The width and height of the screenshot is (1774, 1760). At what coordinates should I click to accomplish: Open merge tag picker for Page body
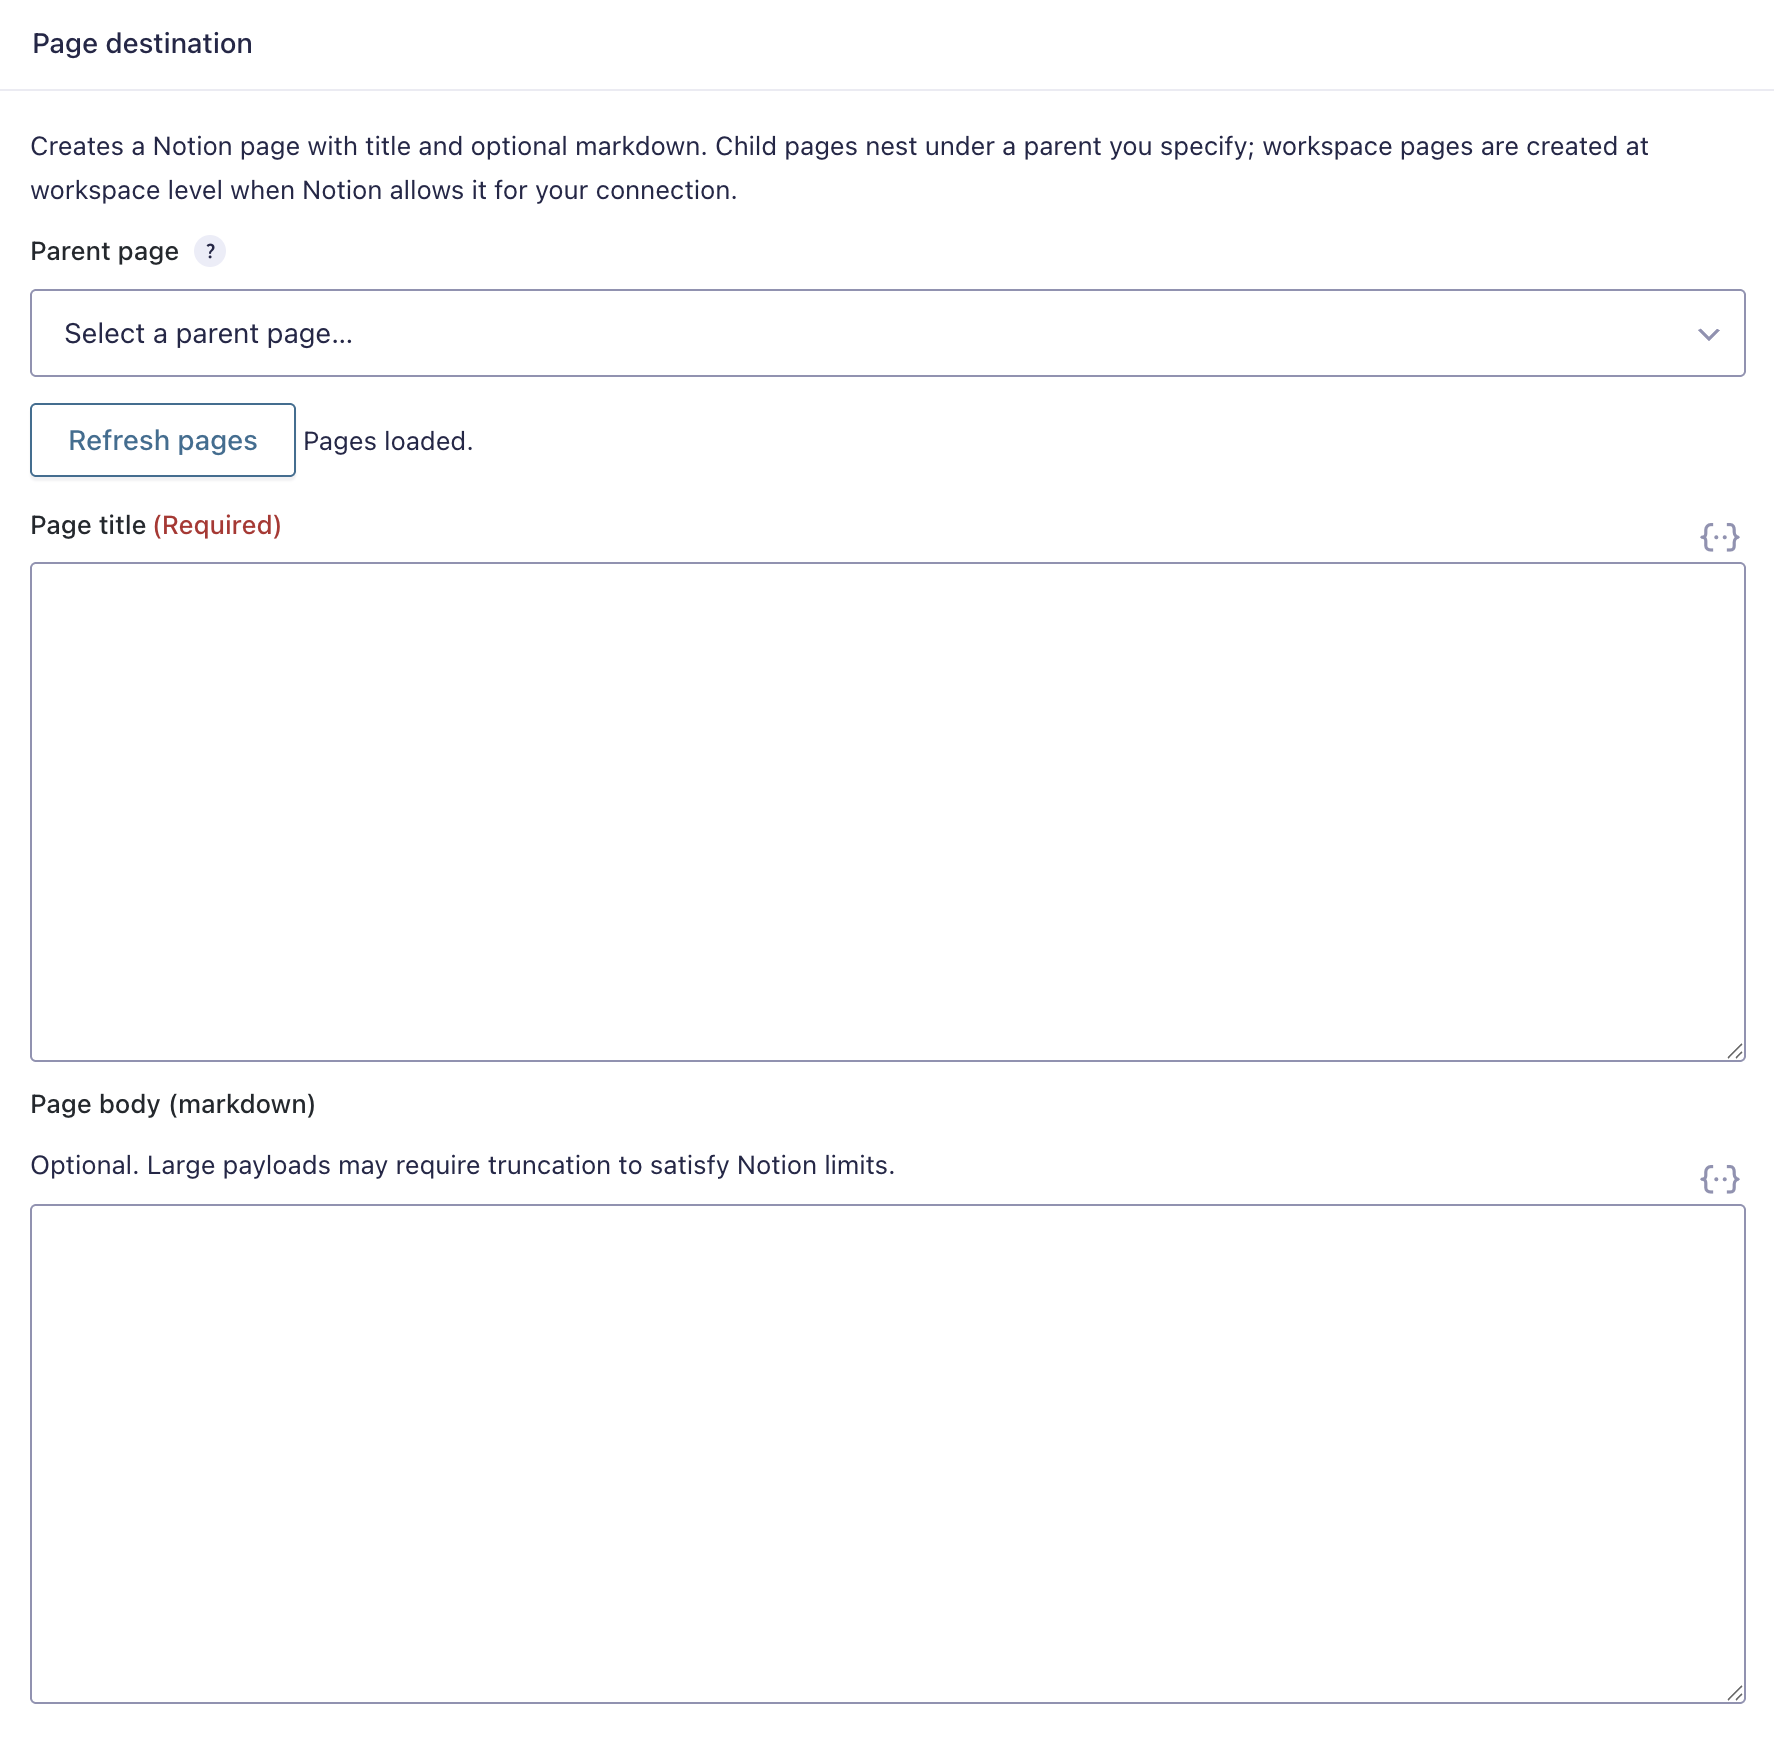pyautogui.click(x=1719, y=1179)
